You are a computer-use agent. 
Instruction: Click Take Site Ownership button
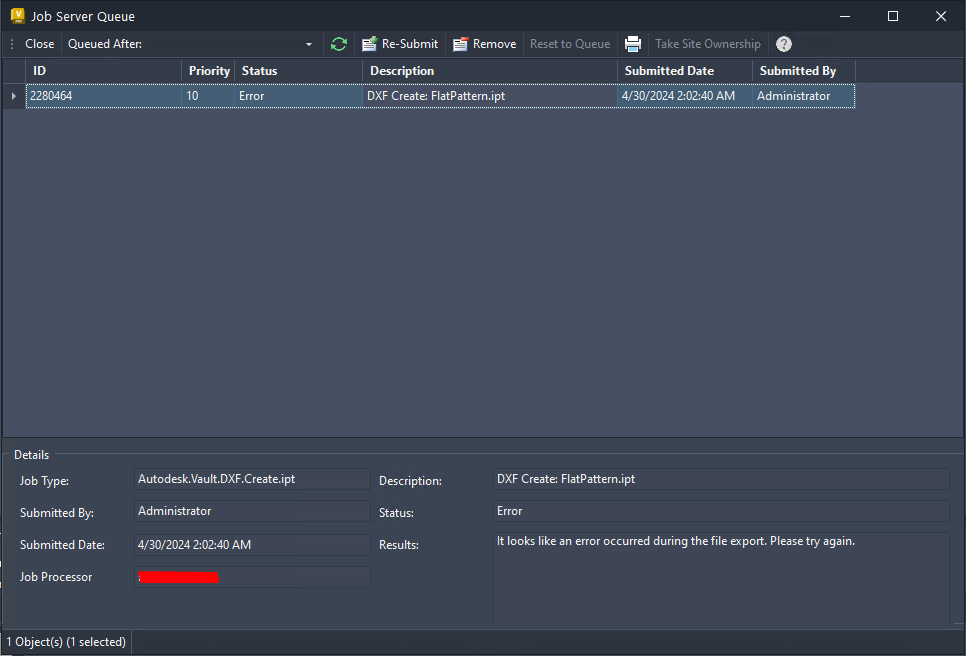tap(708, 44)
